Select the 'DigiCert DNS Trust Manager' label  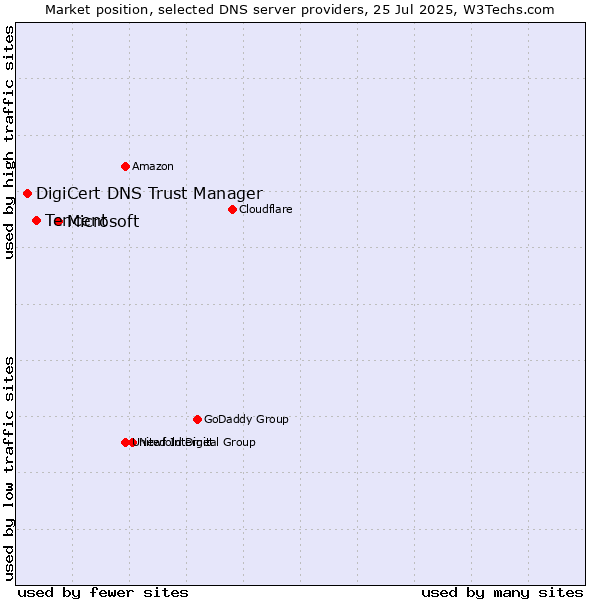pos(149,193)
